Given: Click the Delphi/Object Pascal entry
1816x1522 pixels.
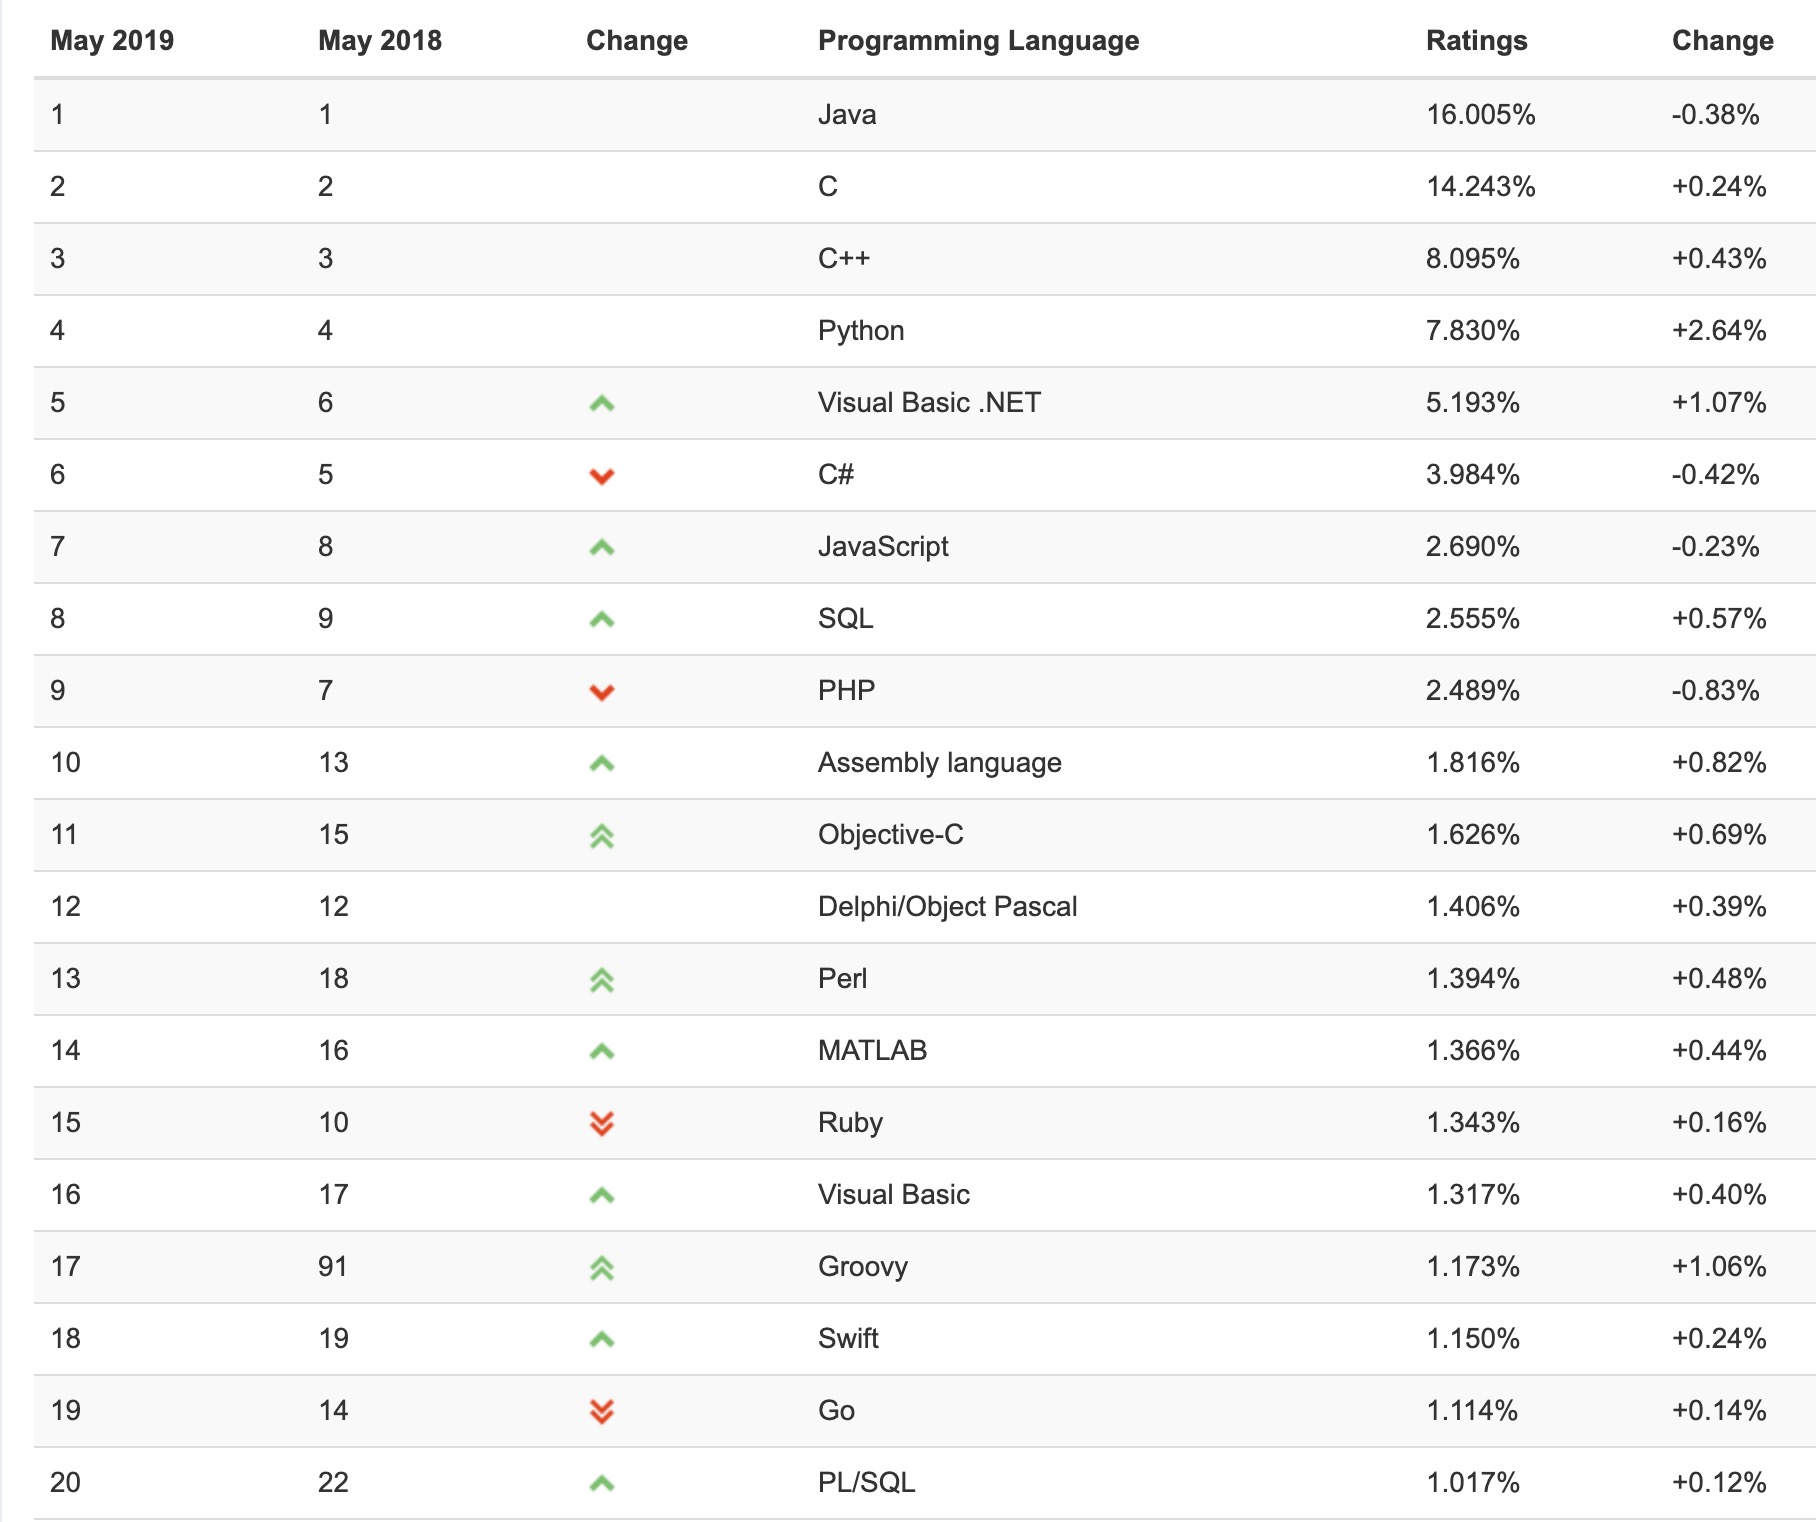Looking at the screenshot, I should tap(947, 907).
